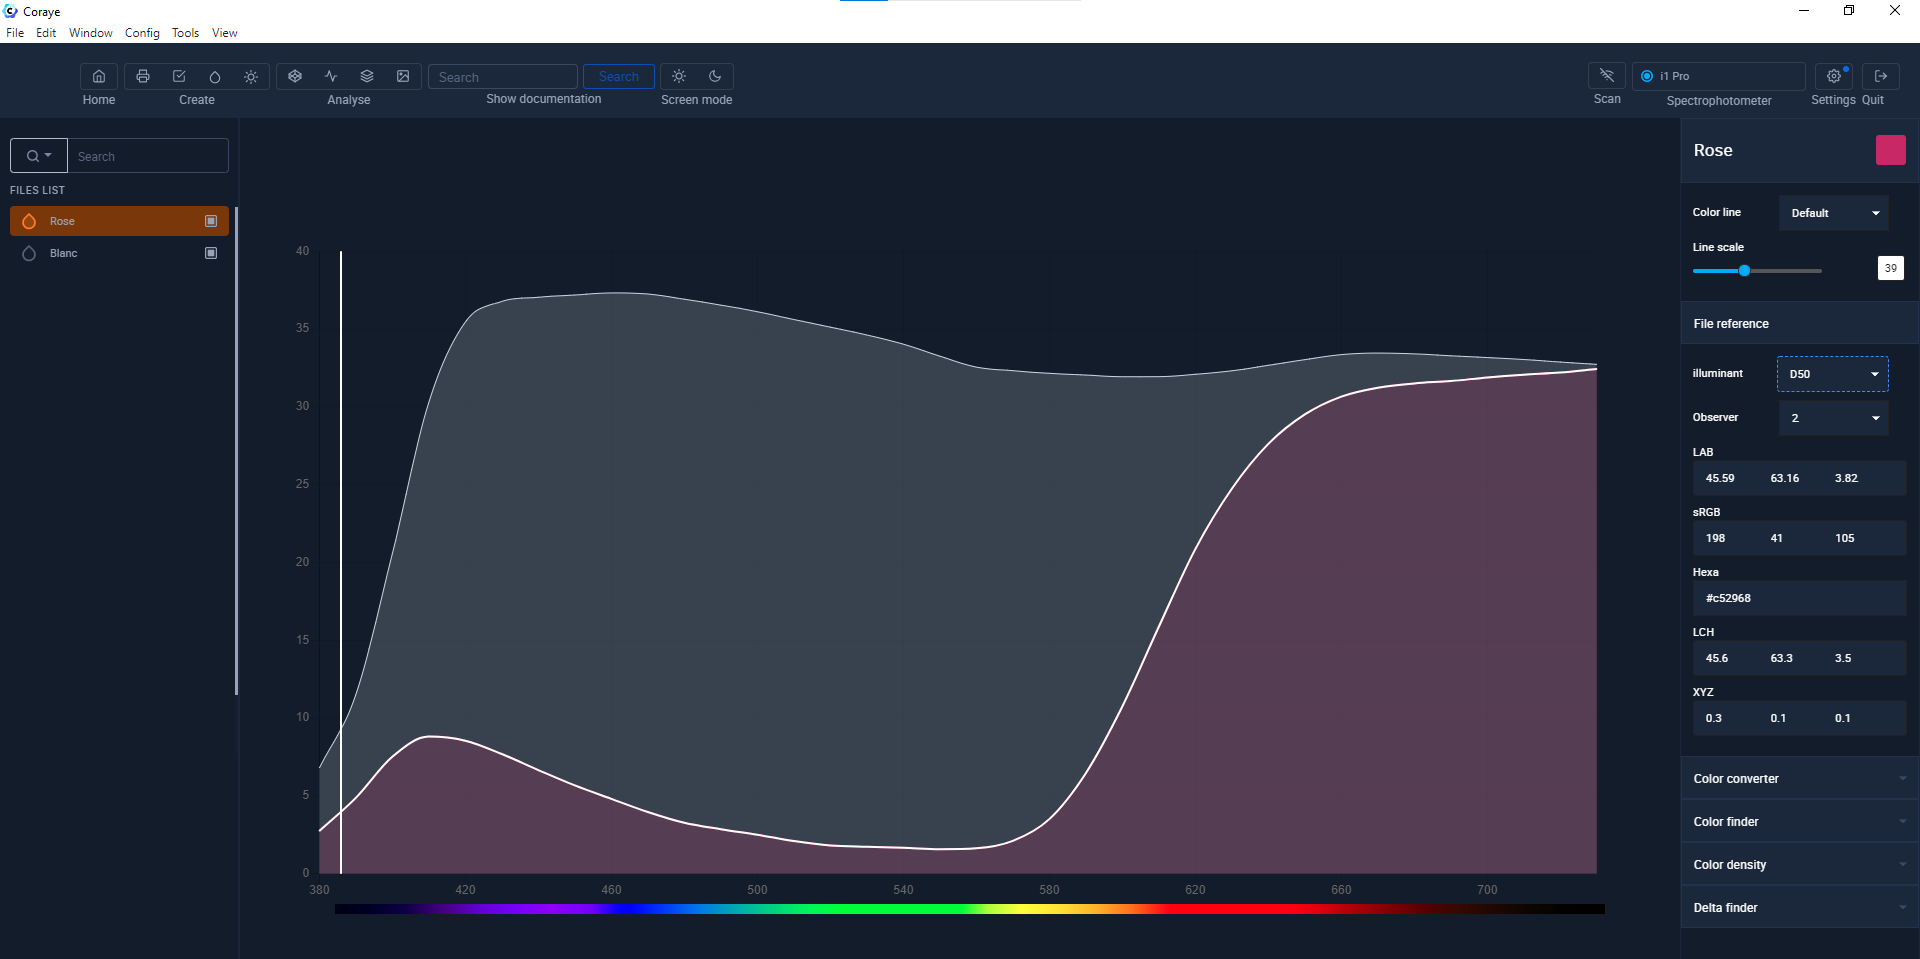Click the Rose pink color swatch
The image size is (1920, 959).
click(x=1890, y=150)
